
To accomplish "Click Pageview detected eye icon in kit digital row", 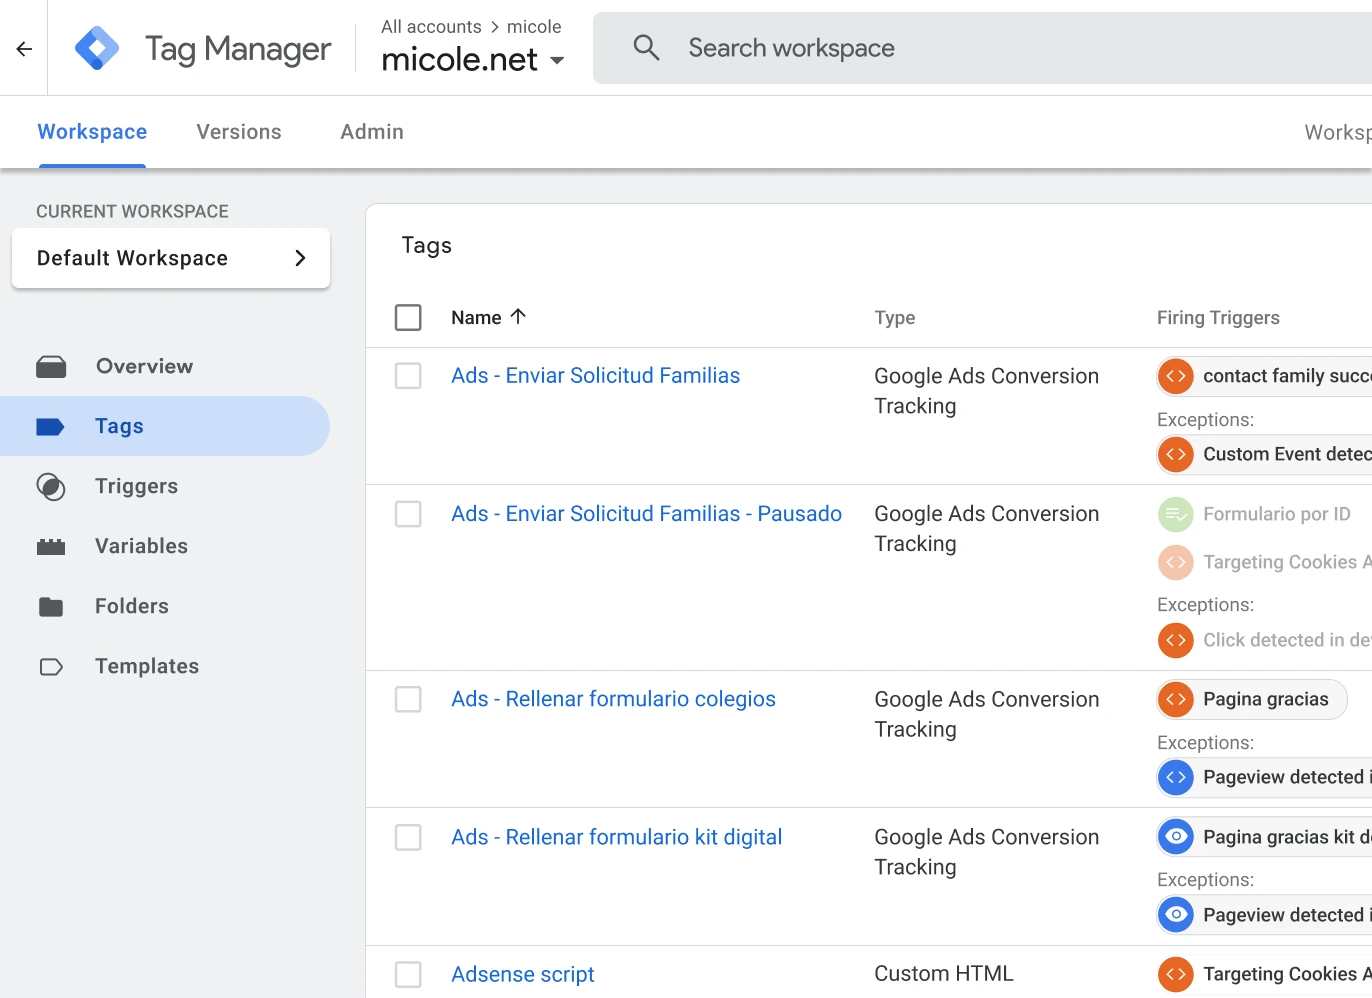I will pos(1176,915).
